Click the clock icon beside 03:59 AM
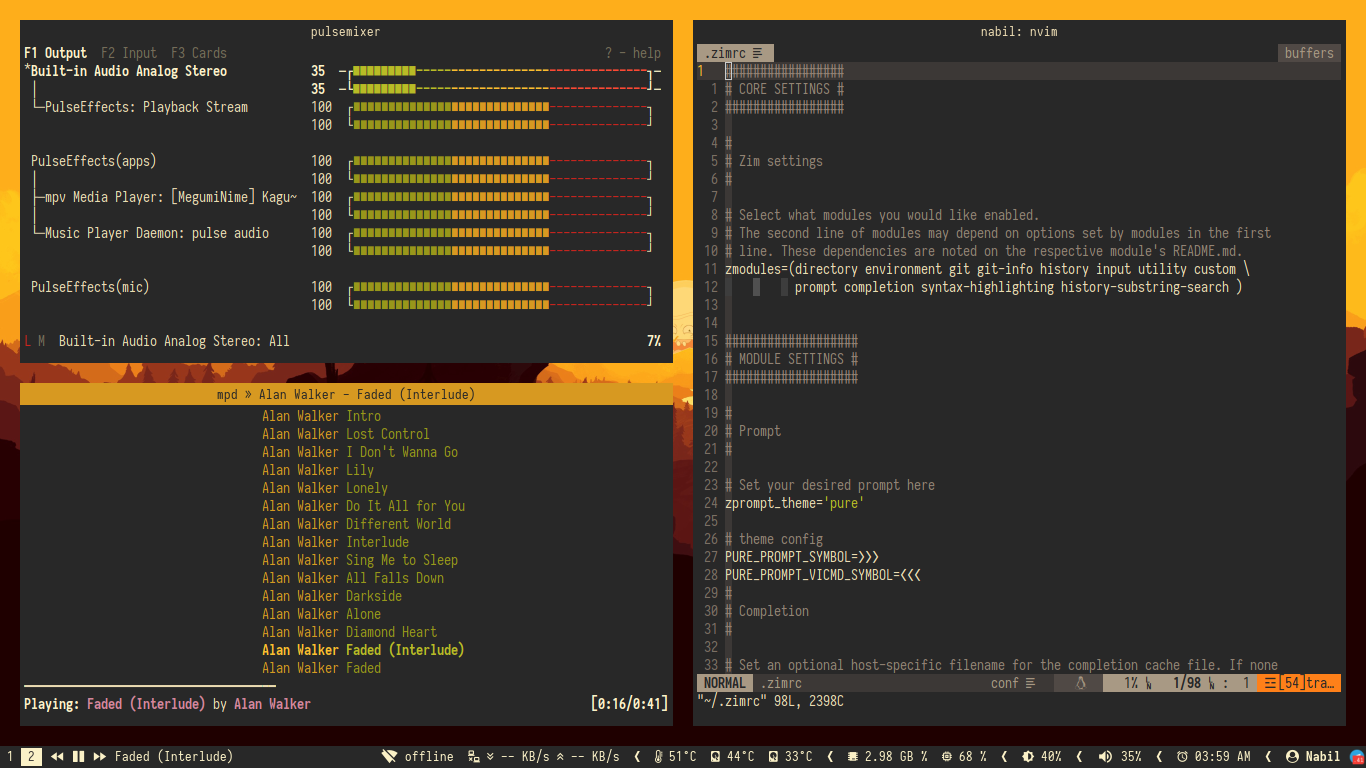1366x768 pixels. [x=1182, y=757]
